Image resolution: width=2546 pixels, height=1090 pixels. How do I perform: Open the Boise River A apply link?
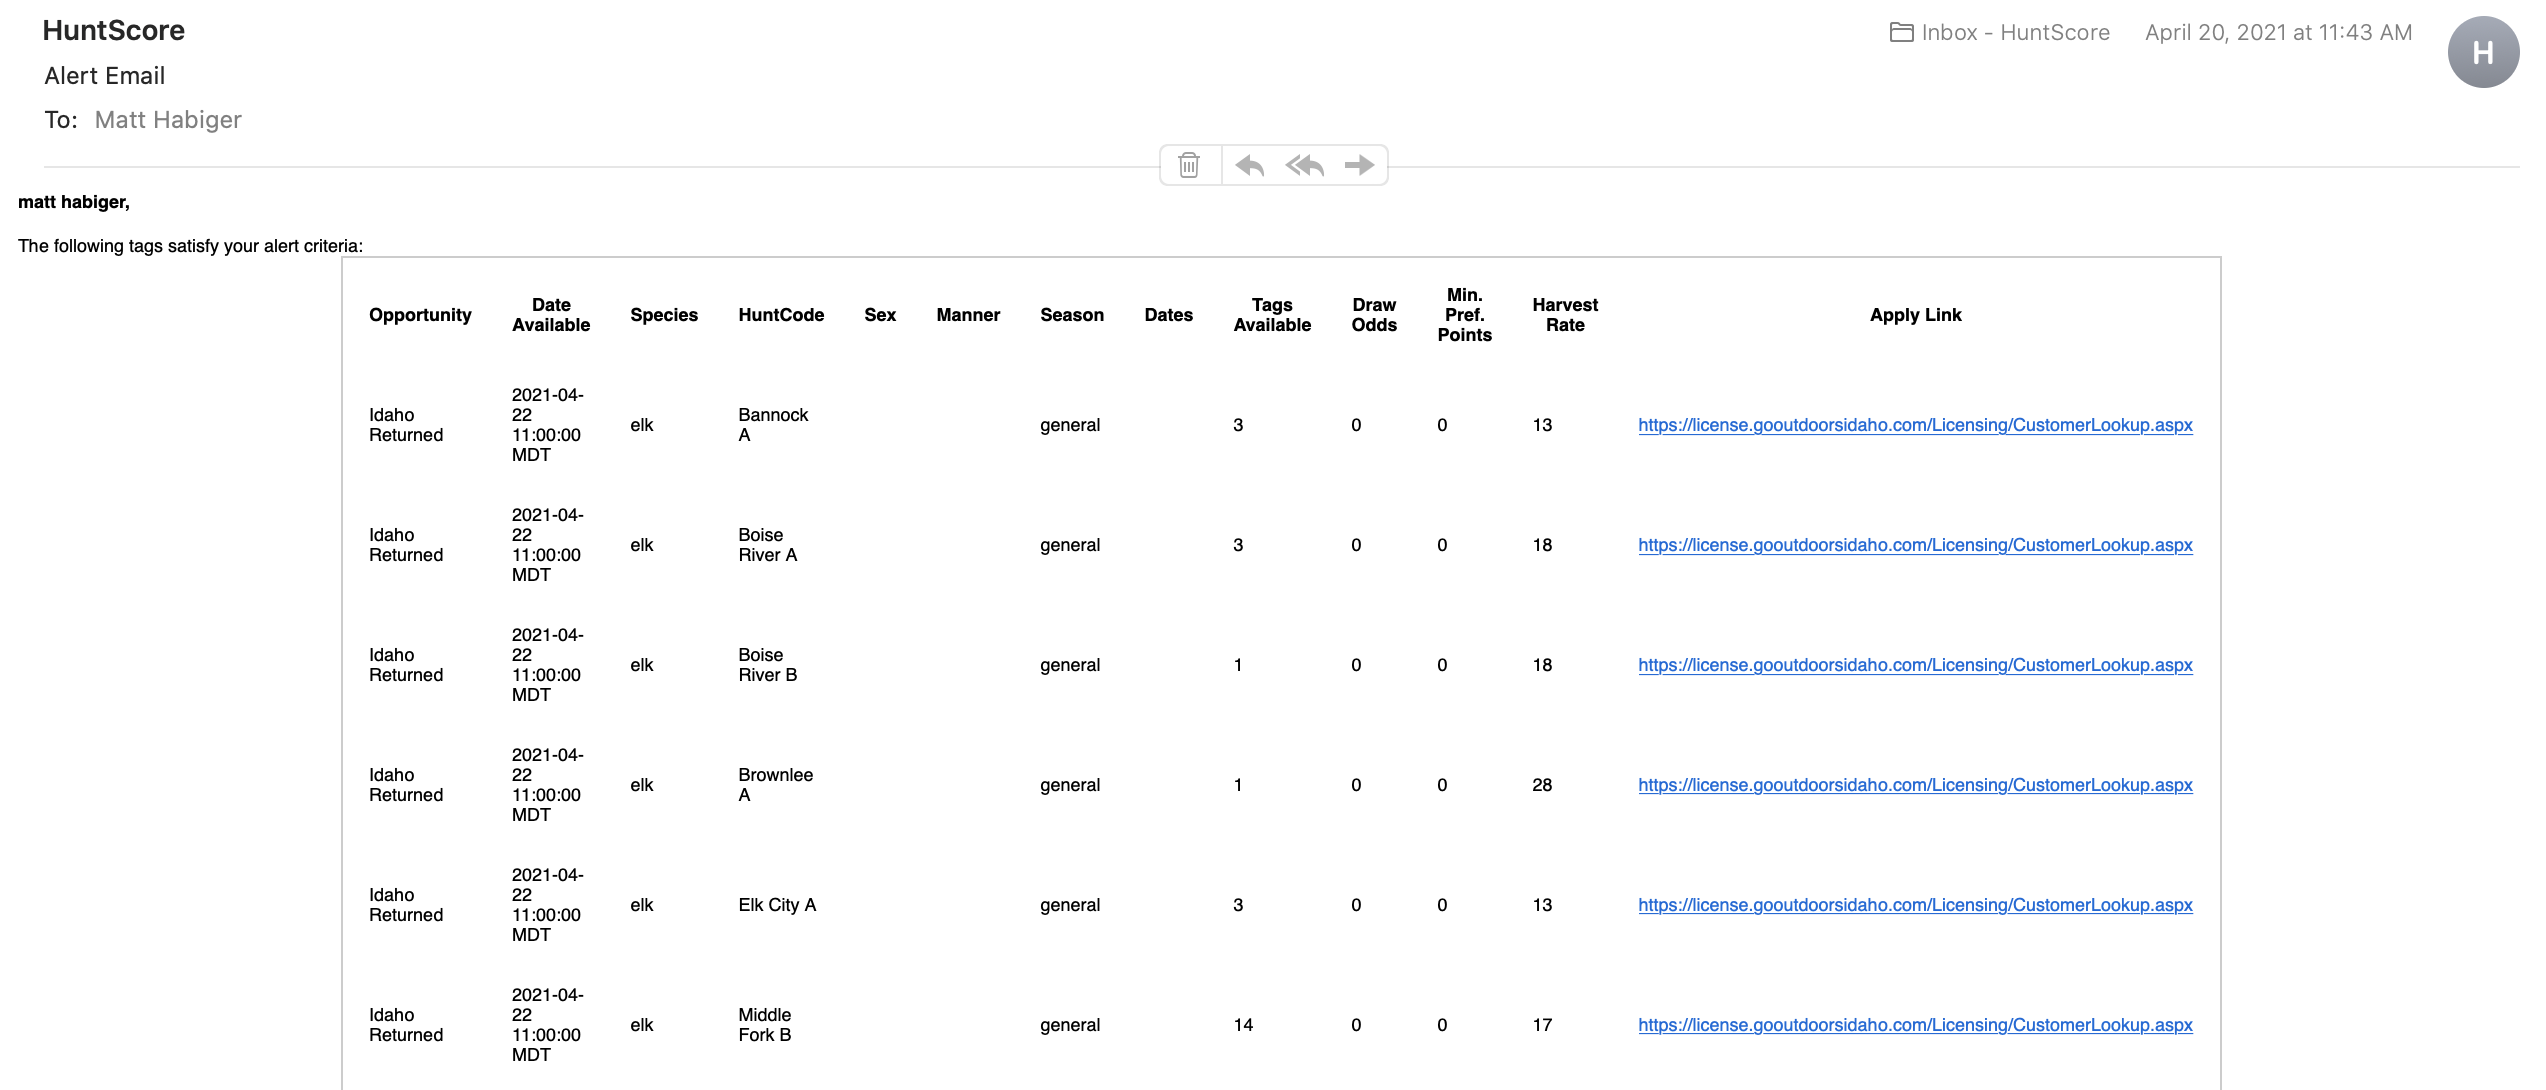pyautogui.click(x=1915, y=545)
